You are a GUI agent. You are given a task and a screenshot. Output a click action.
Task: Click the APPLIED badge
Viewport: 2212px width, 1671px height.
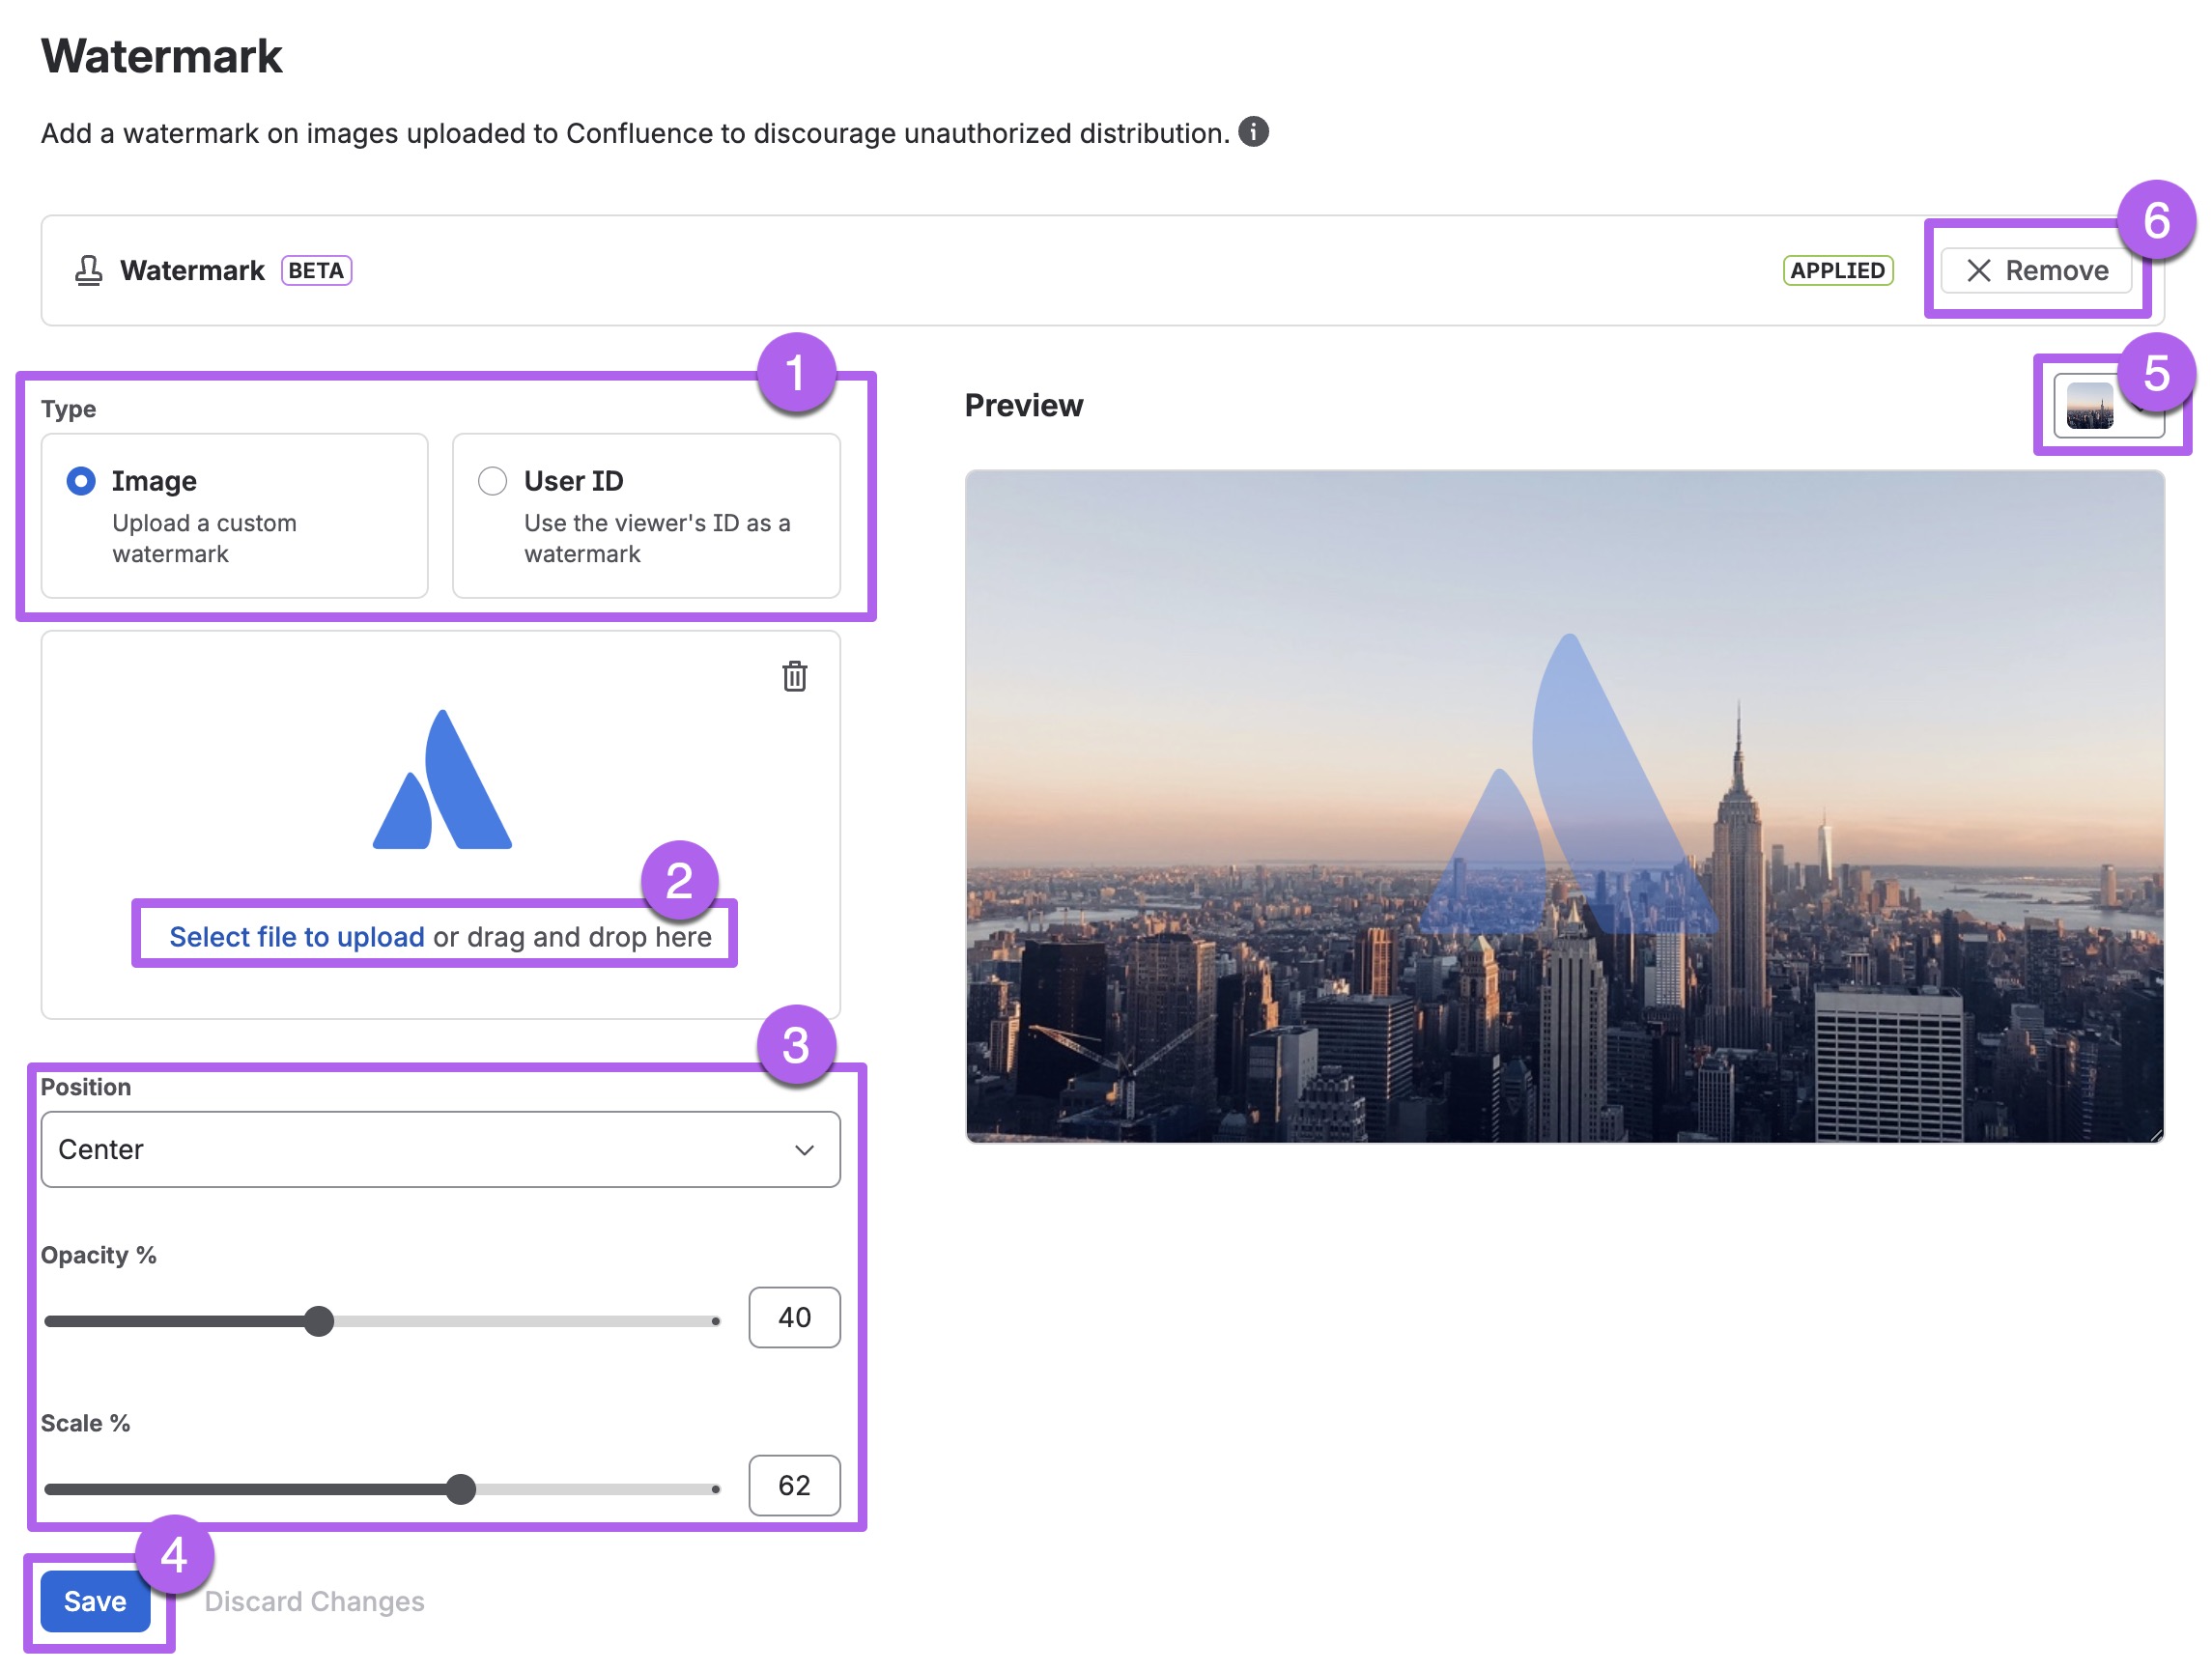(1838, 270)
